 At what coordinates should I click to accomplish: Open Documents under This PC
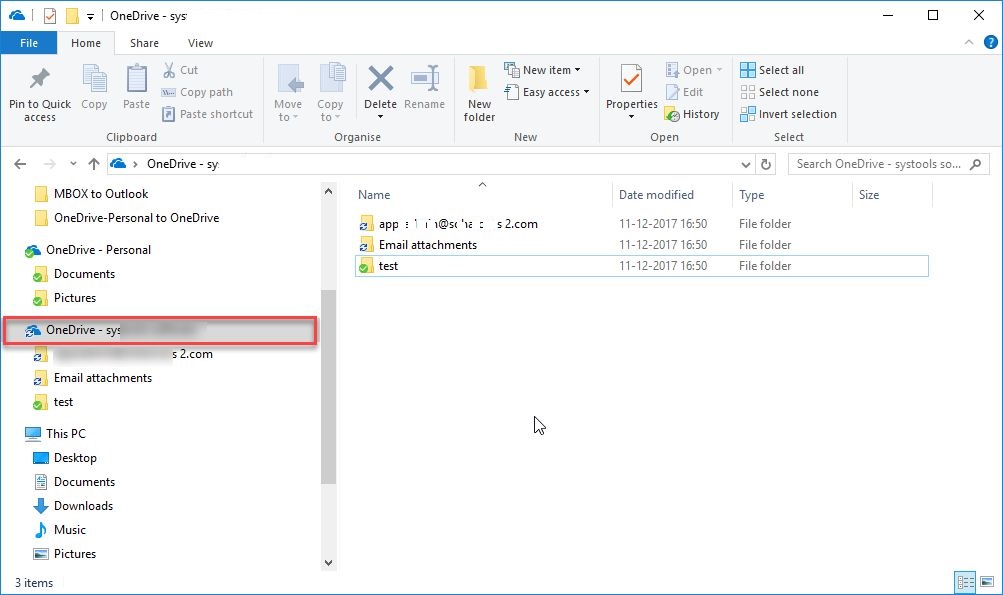pyautogui.click(x=84, y=482)
